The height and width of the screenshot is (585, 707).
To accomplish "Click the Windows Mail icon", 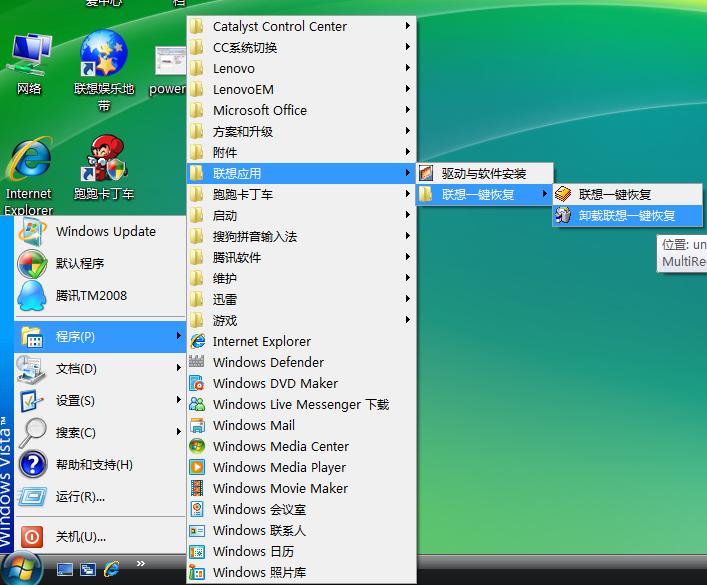I will coord(197,425).
